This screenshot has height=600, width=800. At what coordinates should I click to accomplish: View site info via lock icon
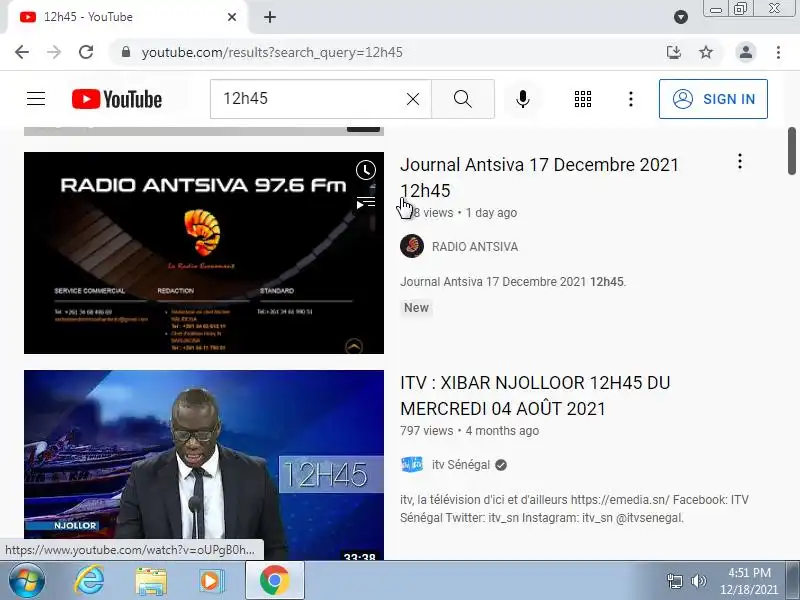(x=126, y=52)
